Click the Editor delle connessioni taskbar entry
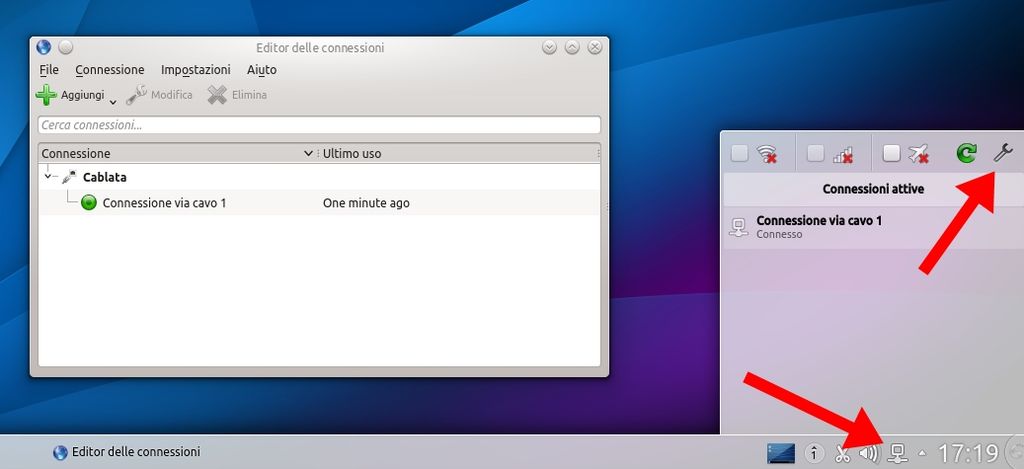 (127, 452)
